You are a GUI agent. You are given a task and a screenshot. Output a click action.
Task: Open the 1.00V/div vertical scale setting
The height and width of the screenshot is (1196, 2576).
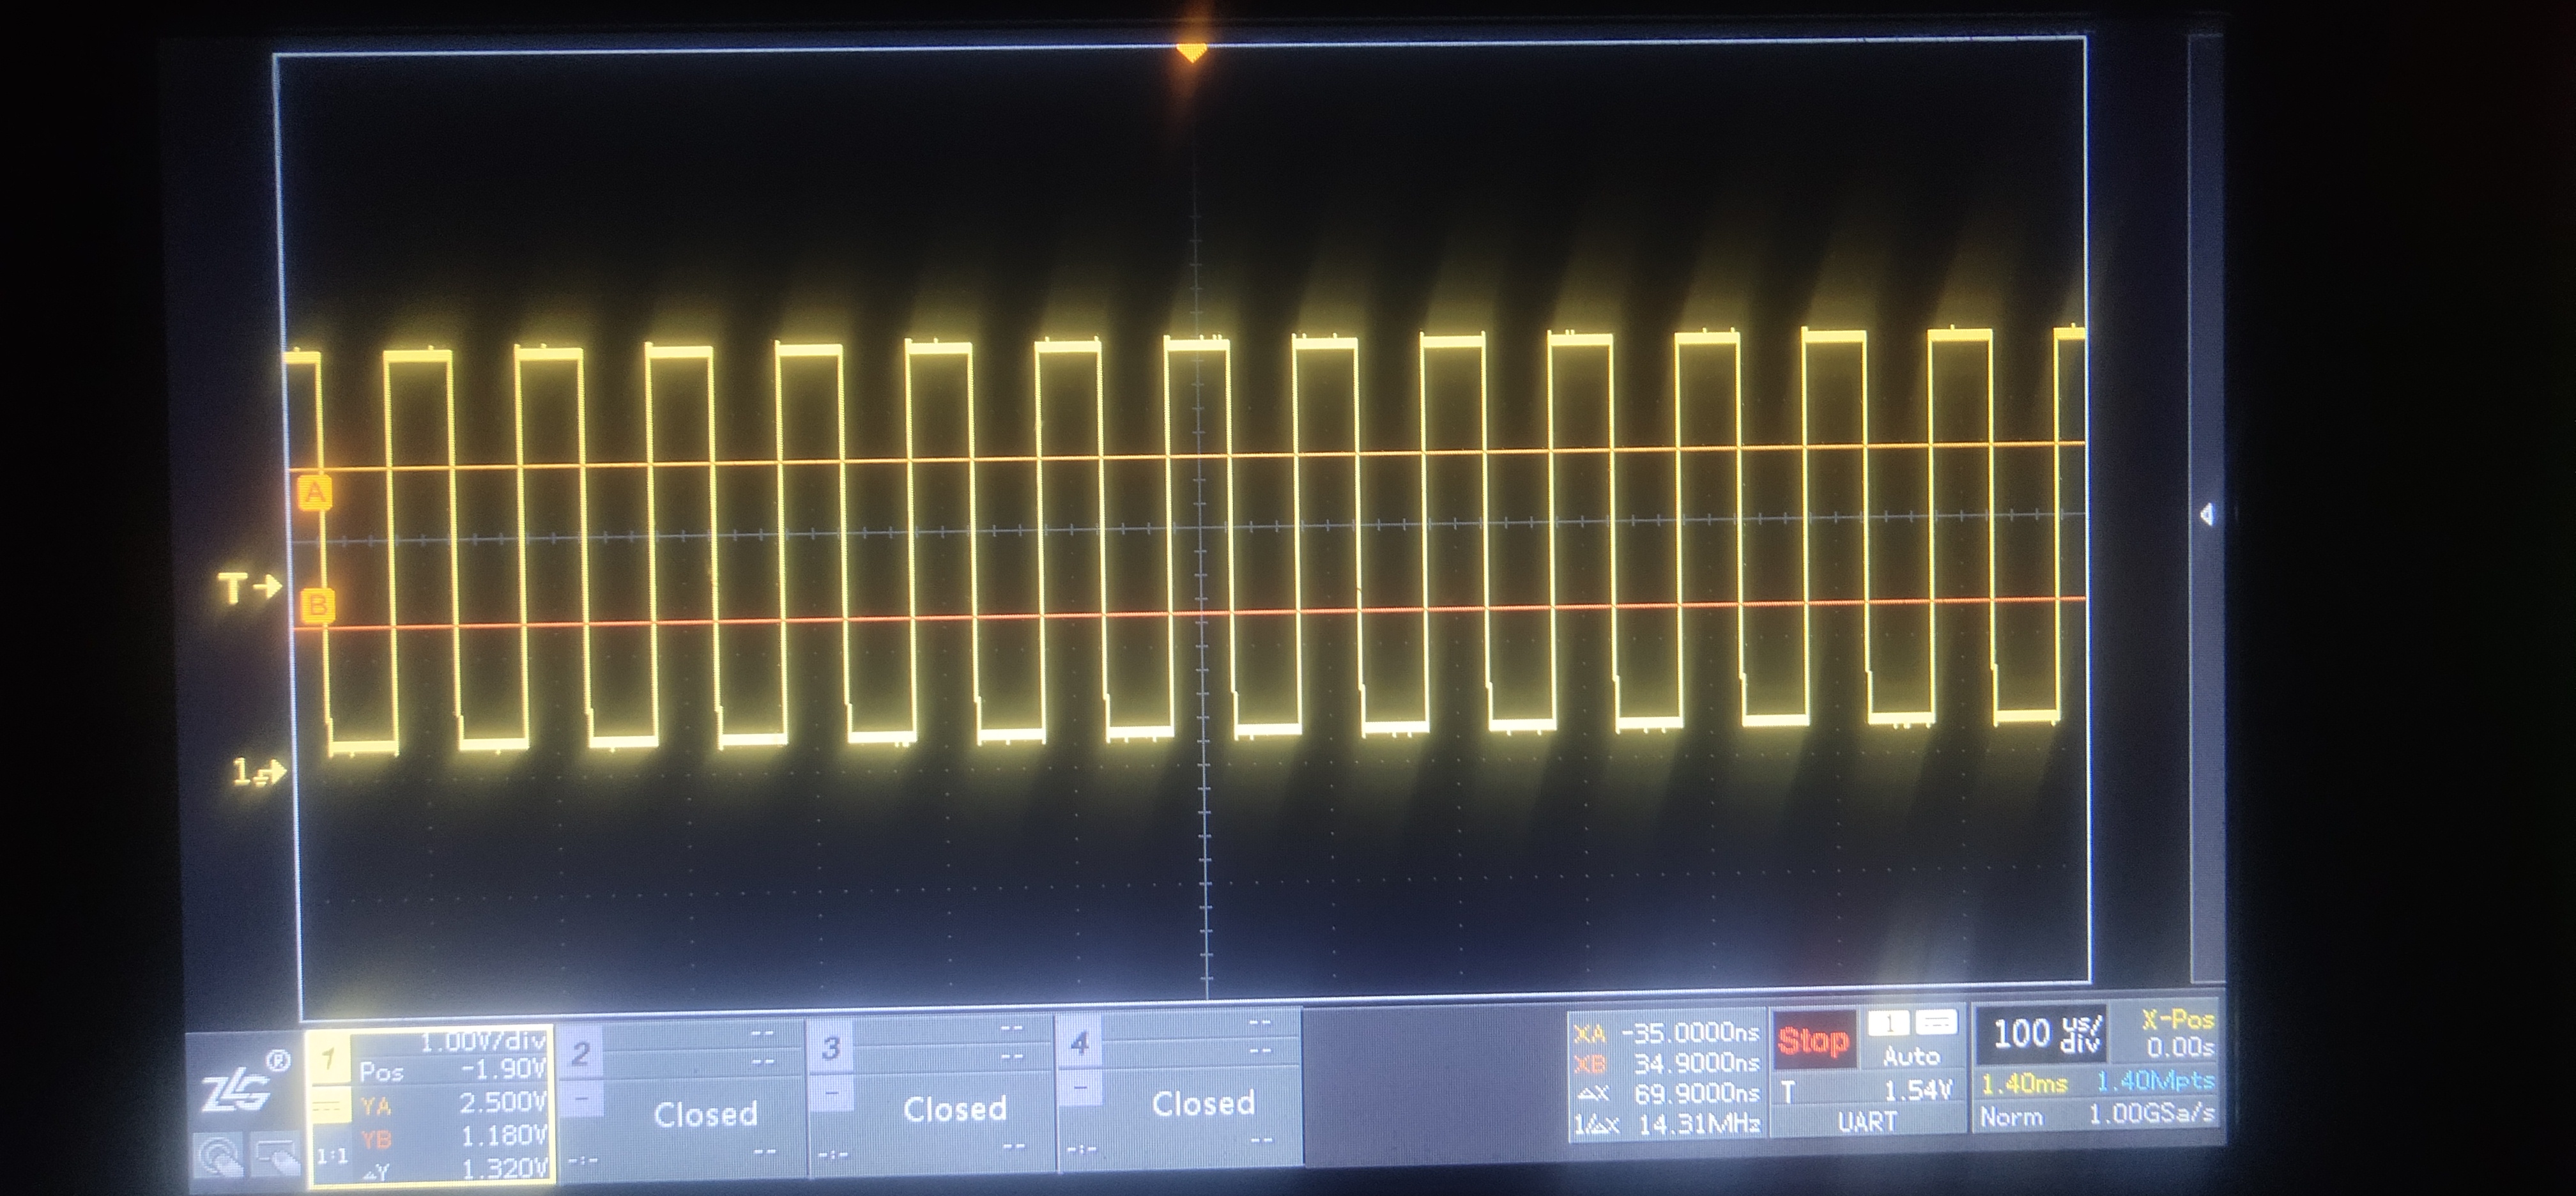483,1042
